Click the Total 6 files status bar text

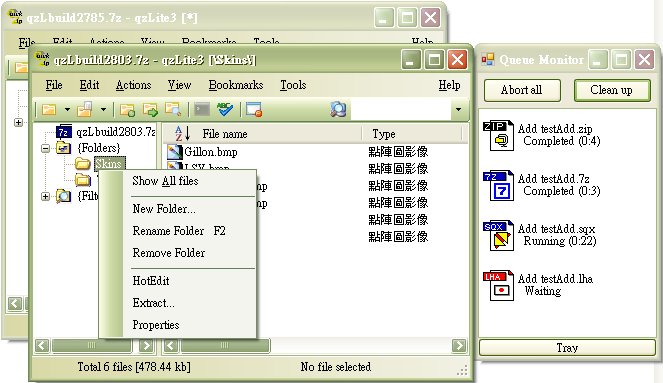(134, 367)
